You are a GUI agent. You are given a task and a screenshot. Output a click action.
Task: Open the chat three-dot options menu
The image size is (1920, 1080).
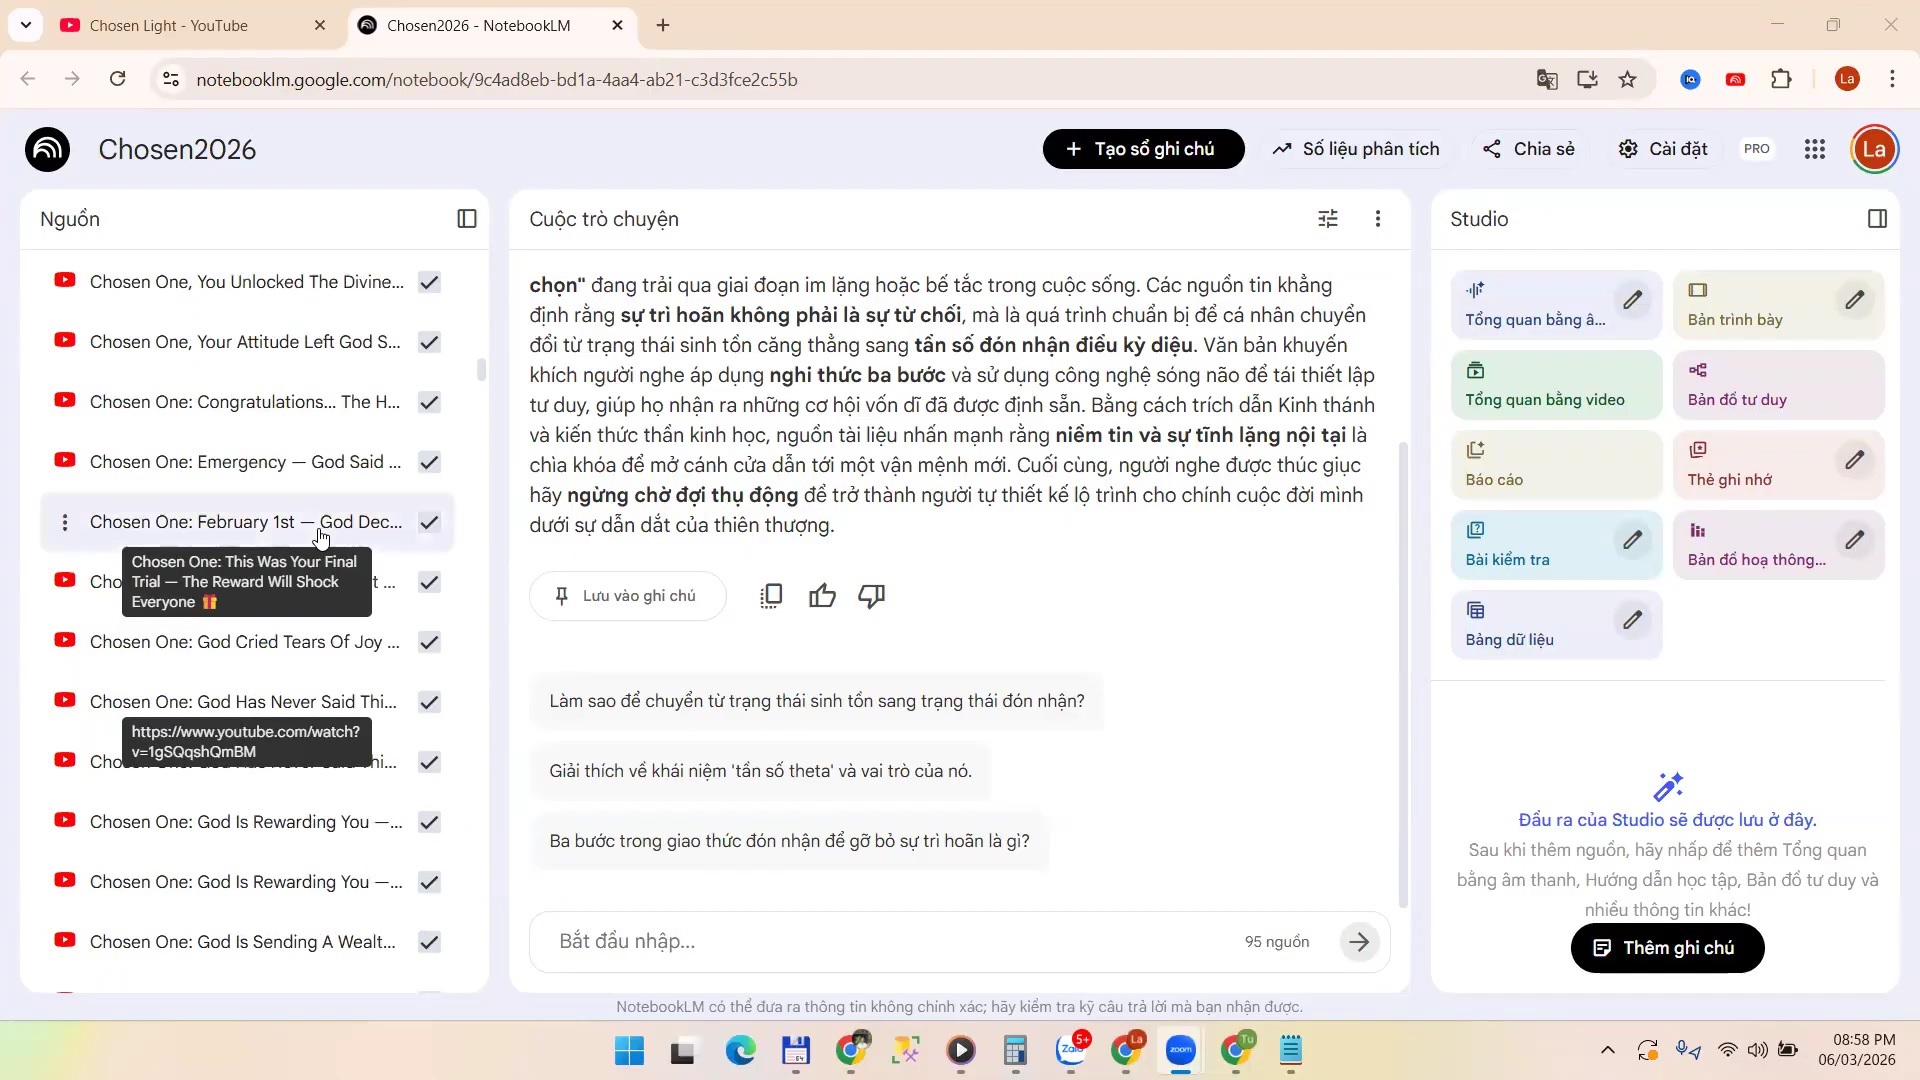[x=1378, y=219]
